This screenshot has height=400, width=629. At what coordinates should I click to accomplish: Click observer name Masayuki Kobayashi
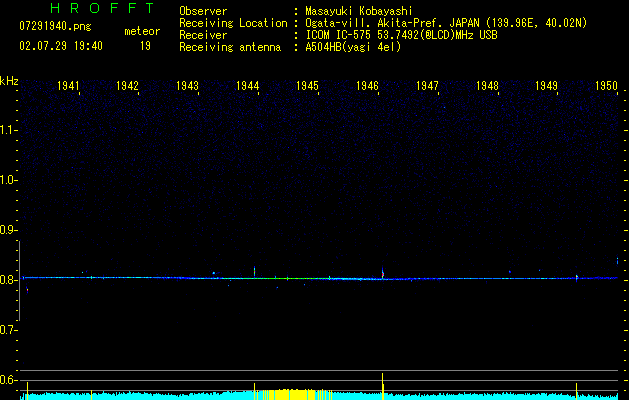tap(359, 11)
